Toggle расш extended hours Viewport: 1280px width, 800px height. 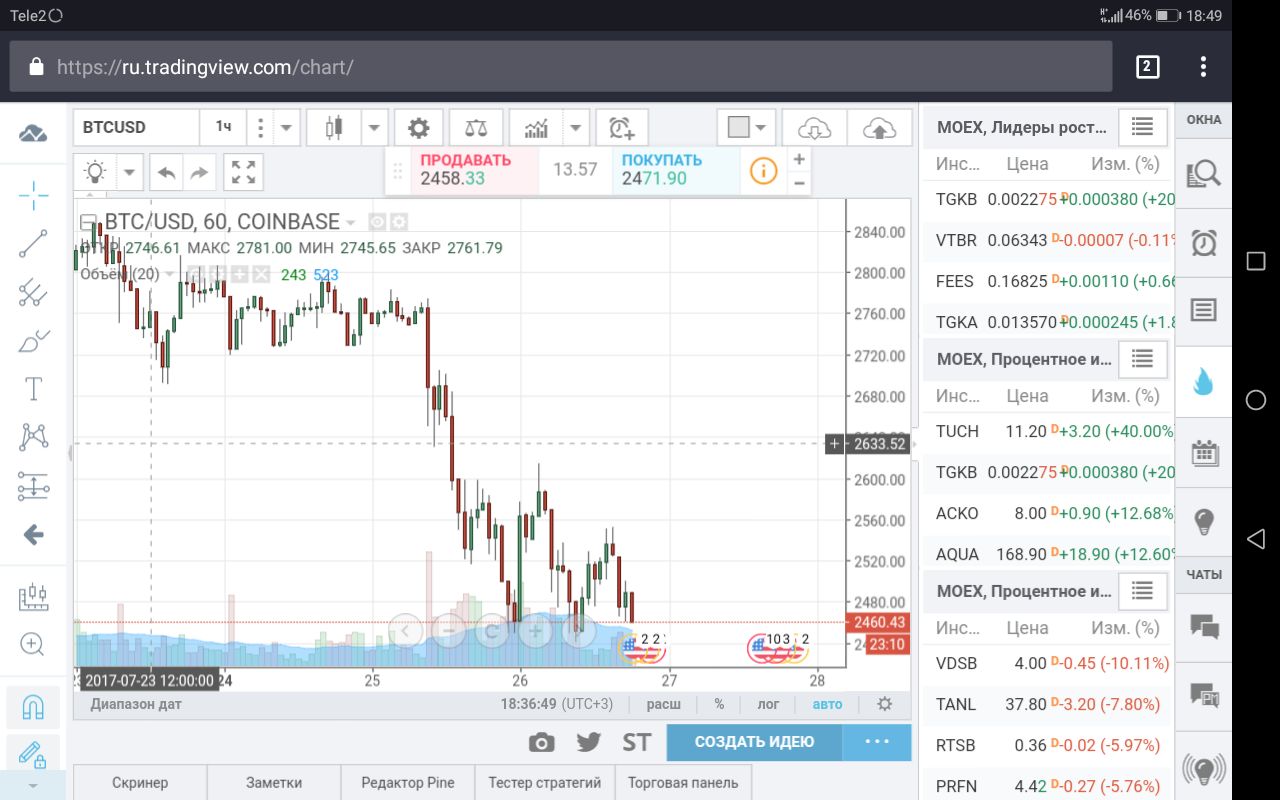click(x=664, y=704)
